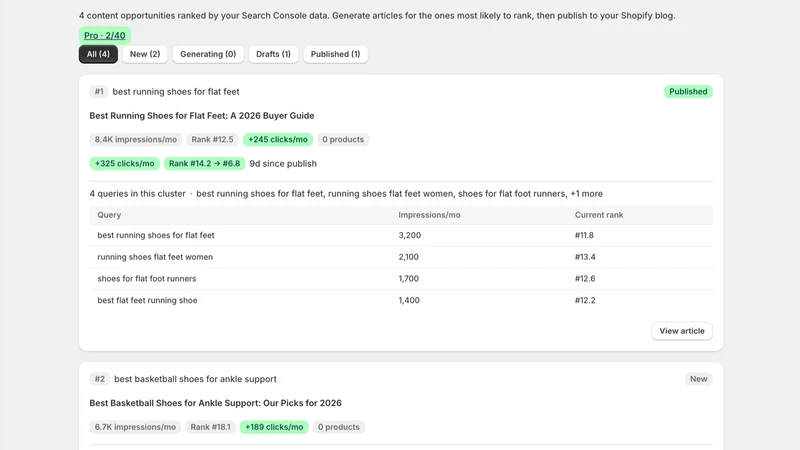Click the 'Rank #18.1' chip
The height and width of the screenshot is (450, 800).
[x=210, y=427]
